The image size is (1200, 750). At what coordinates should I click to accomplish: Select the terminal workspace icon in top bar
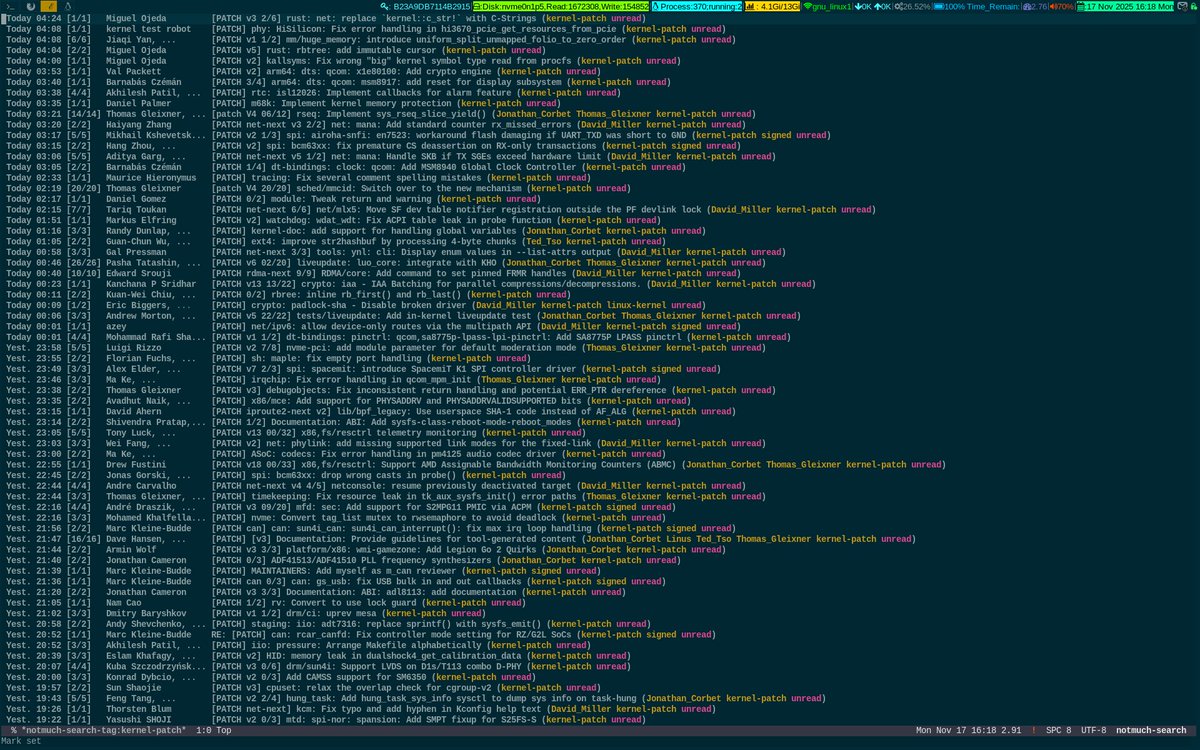click(x=10, y=6)
